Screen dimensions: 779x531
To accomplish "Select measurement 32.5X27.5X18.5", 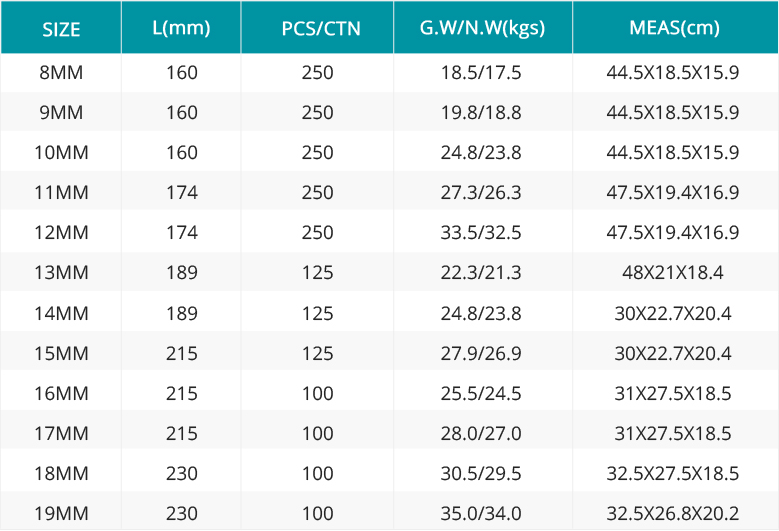I will click(673, 473).
